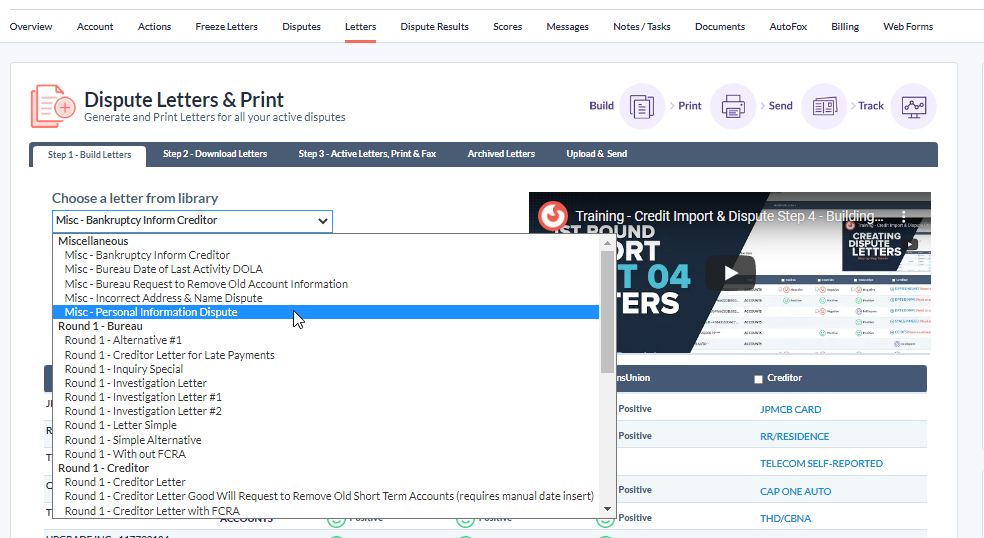This screenshot has width=984, height=538.
Task: Switch to Step 2 - Download Letters tab
Action: point(215,154)
